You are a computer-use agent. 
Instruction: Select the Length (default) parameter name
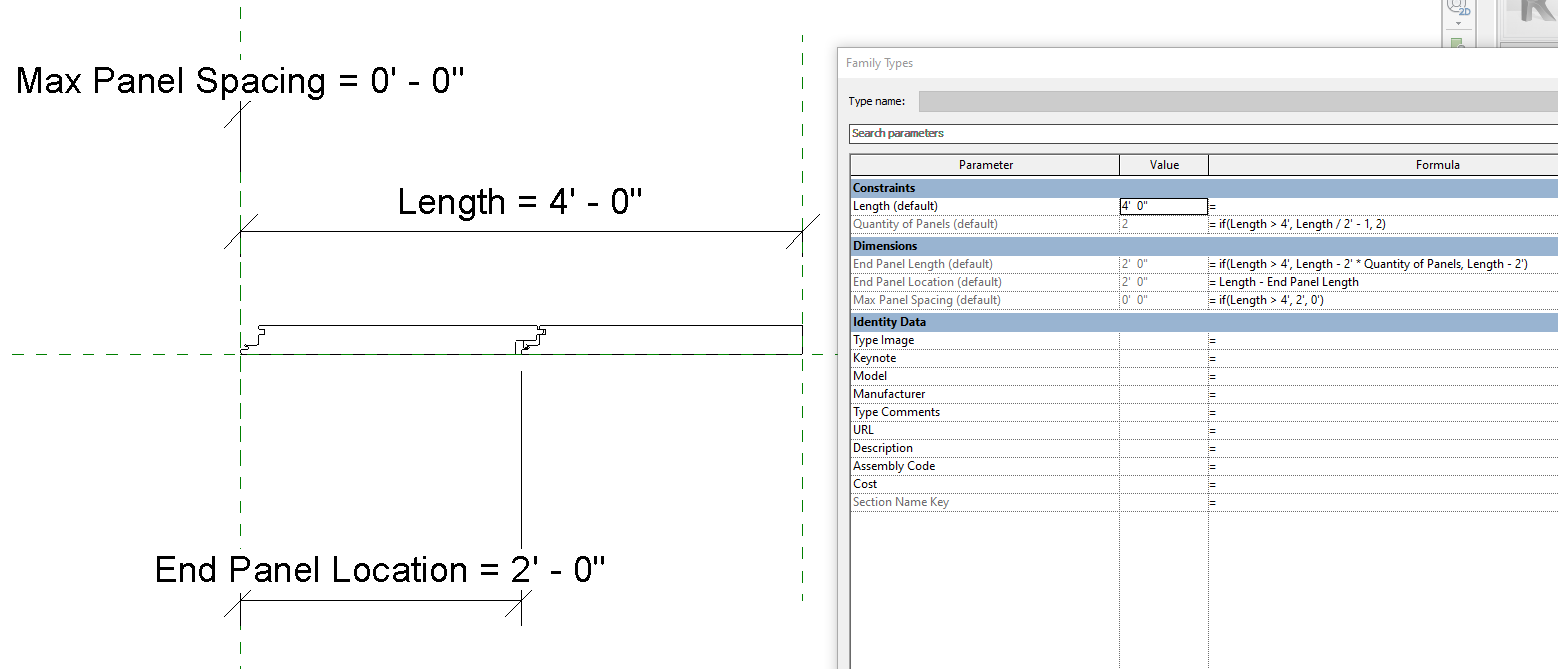895,206
